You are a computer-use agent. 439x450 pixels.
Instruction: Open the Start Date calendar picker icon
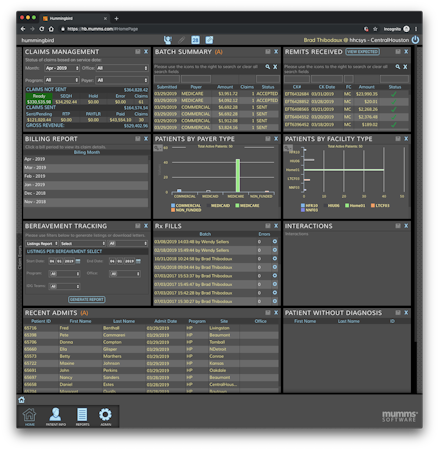[x=78, y=261]
